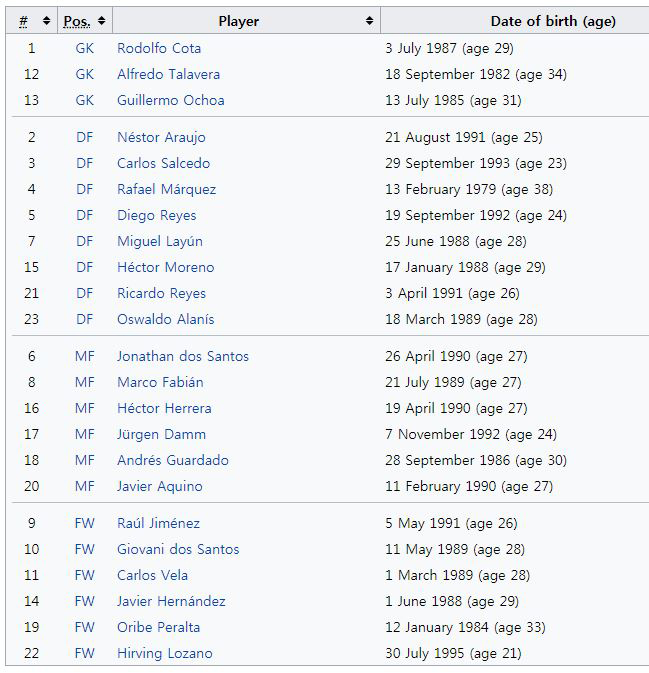
Task: Click MF position link beside Marco Fabián
Action: tap(84, 382)
